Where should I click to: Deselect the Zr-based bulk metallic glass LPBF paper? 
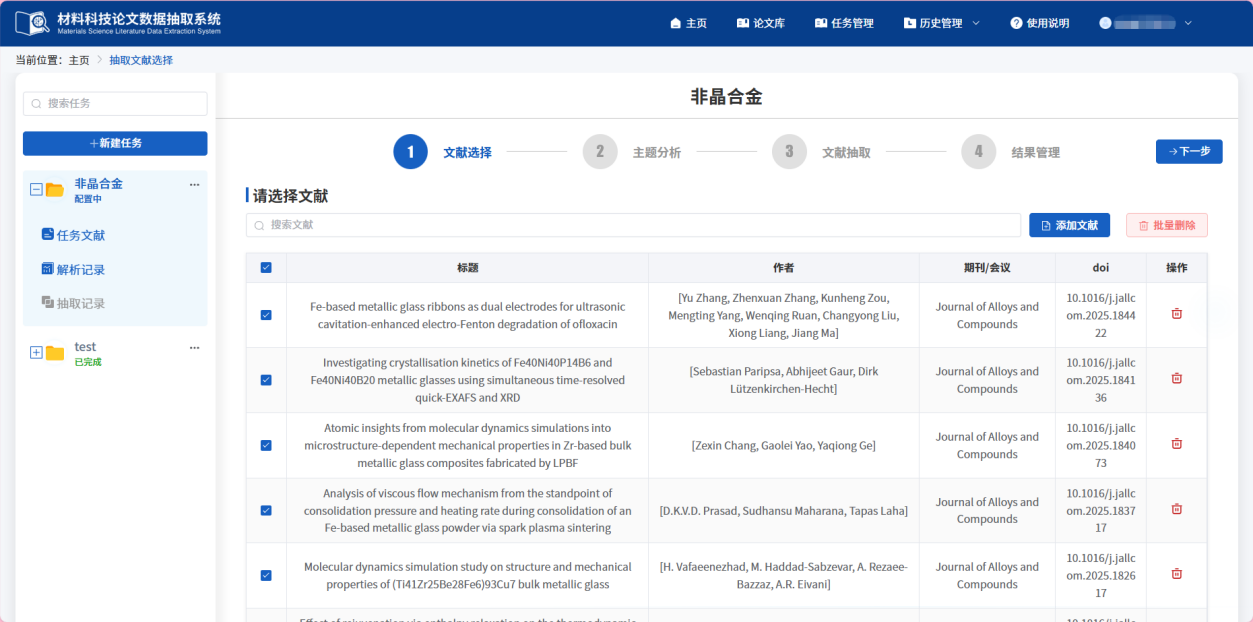pyautogui.click(x=265, y=445)
